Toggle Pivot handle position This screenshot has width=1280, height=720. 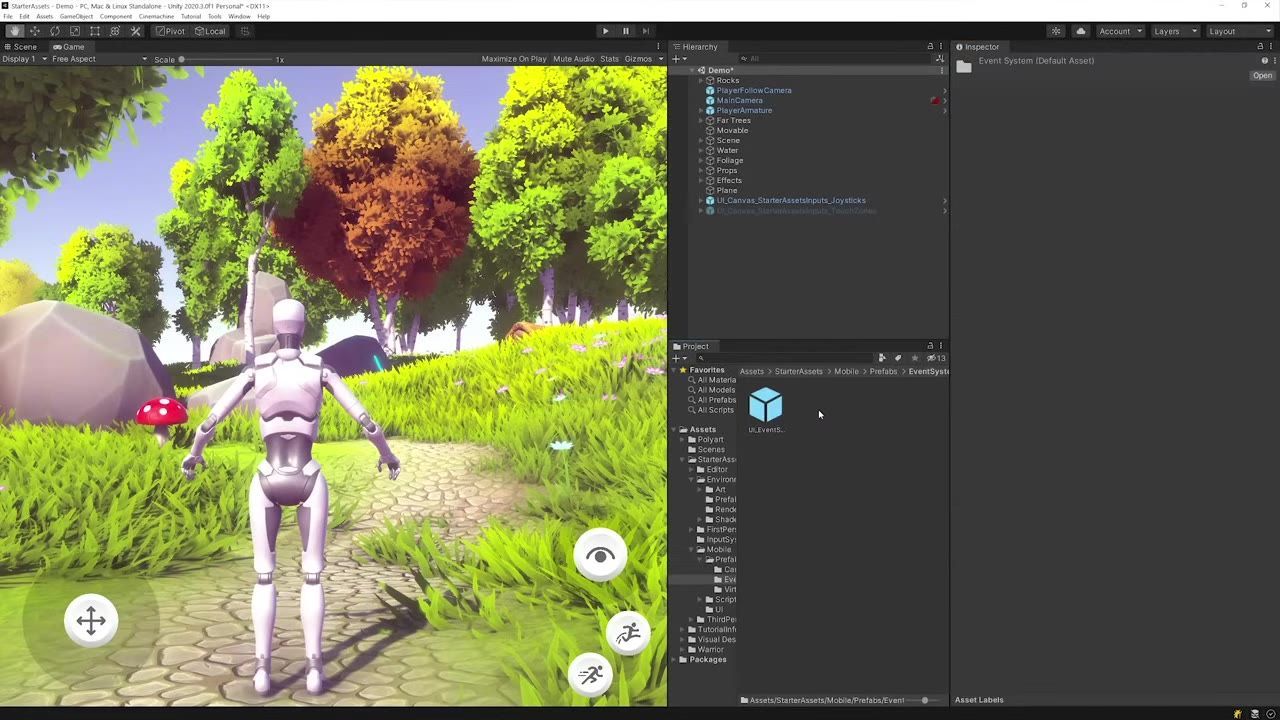point(170,31)
